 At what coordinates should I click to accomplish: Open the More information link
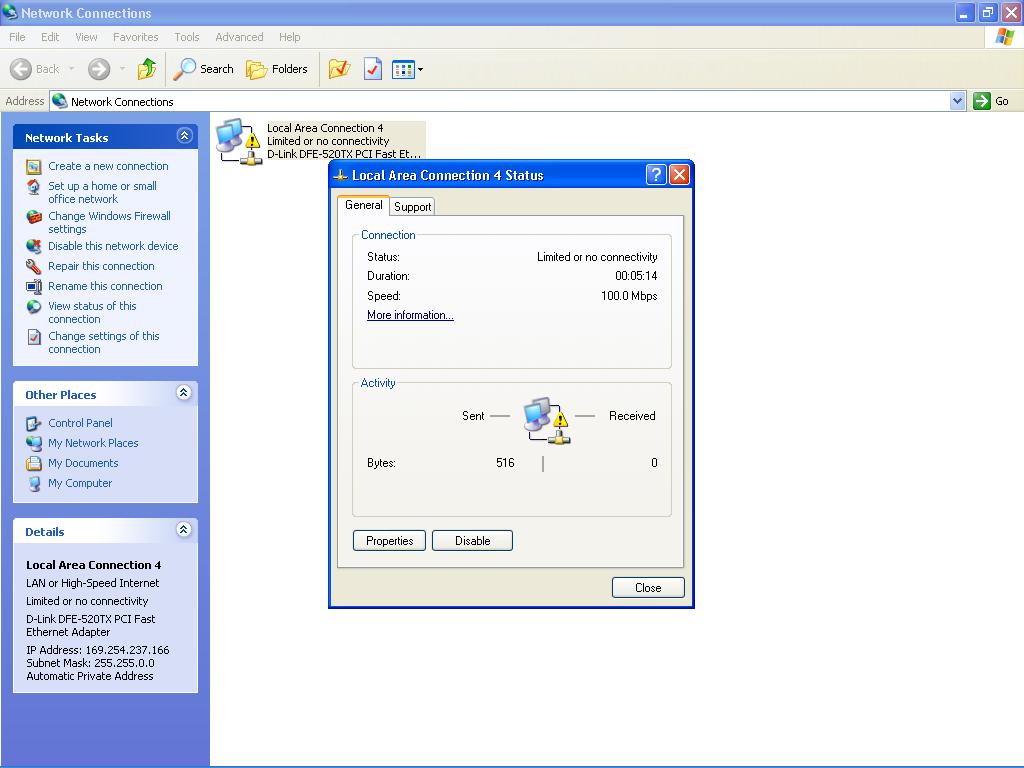[x=410, y=315]
